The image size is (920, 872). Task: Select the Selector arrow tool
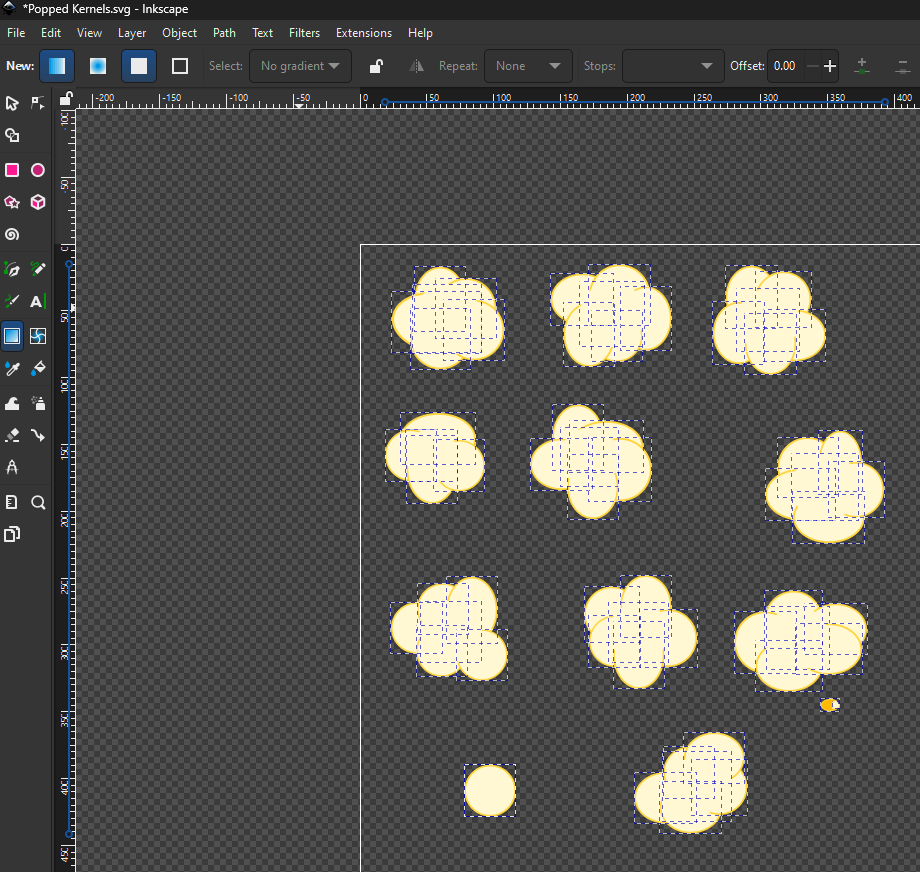[12, 103]
